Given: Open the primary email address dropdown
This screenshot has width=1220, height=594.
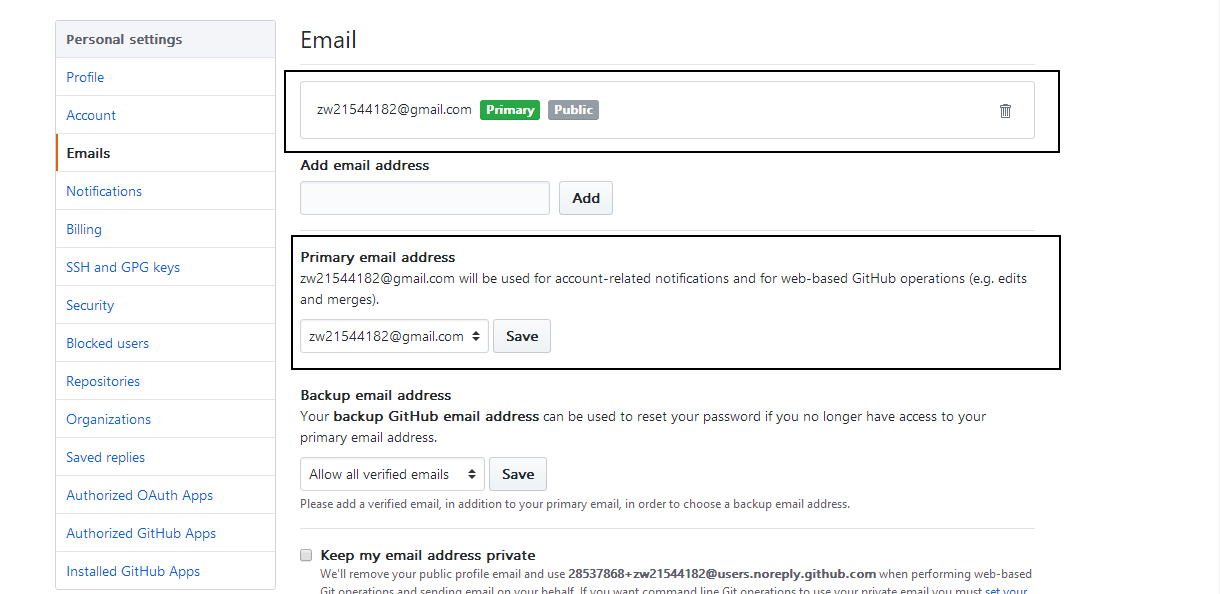Looking at the screenshot, I should click(394, 337).
